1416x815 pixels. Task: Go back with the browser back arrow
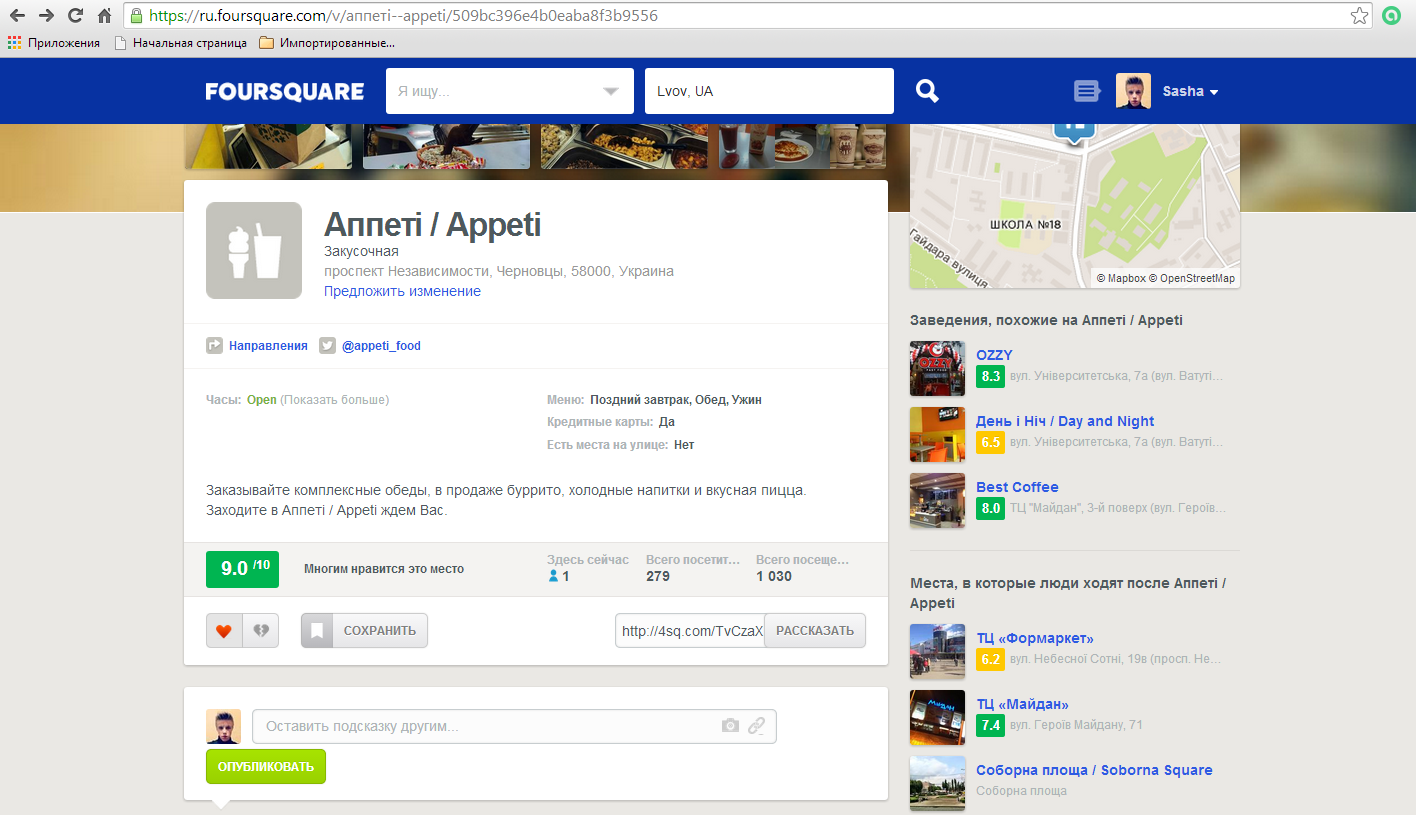tap(17, 16)
